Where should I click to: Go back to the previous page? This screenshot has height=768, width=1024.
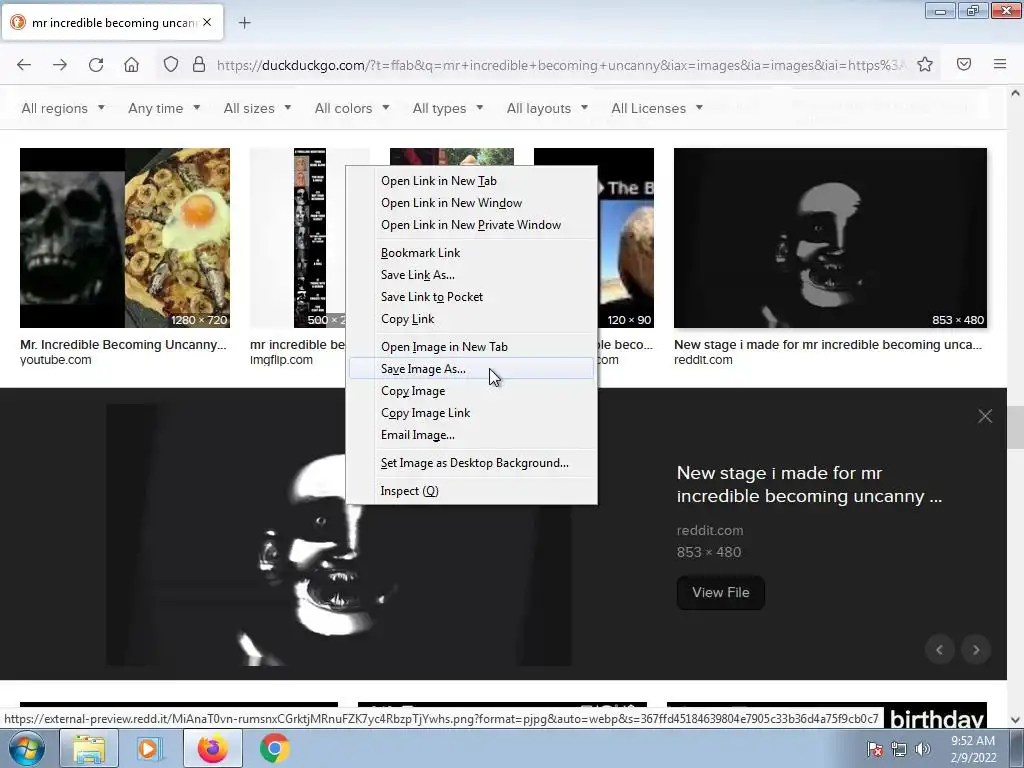click(24, 65)
